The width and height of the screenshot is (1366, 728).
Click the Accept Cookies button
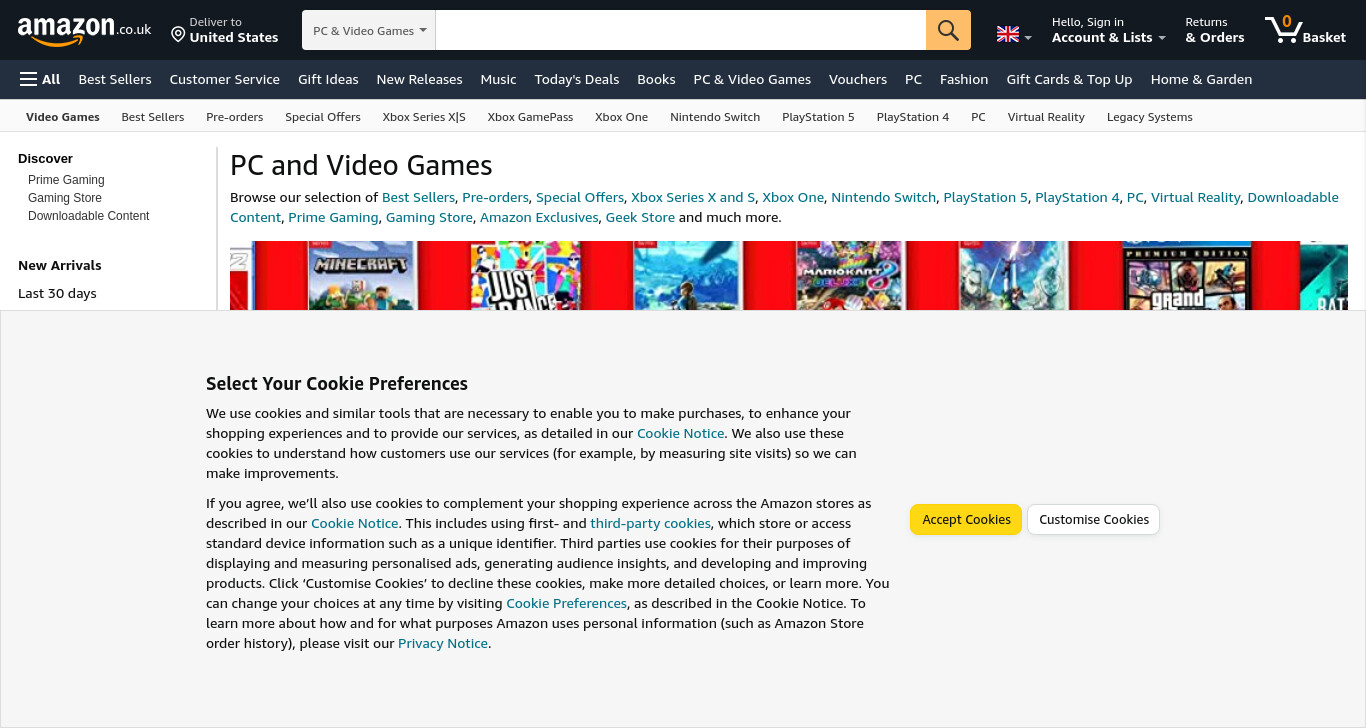coord(966,520)
